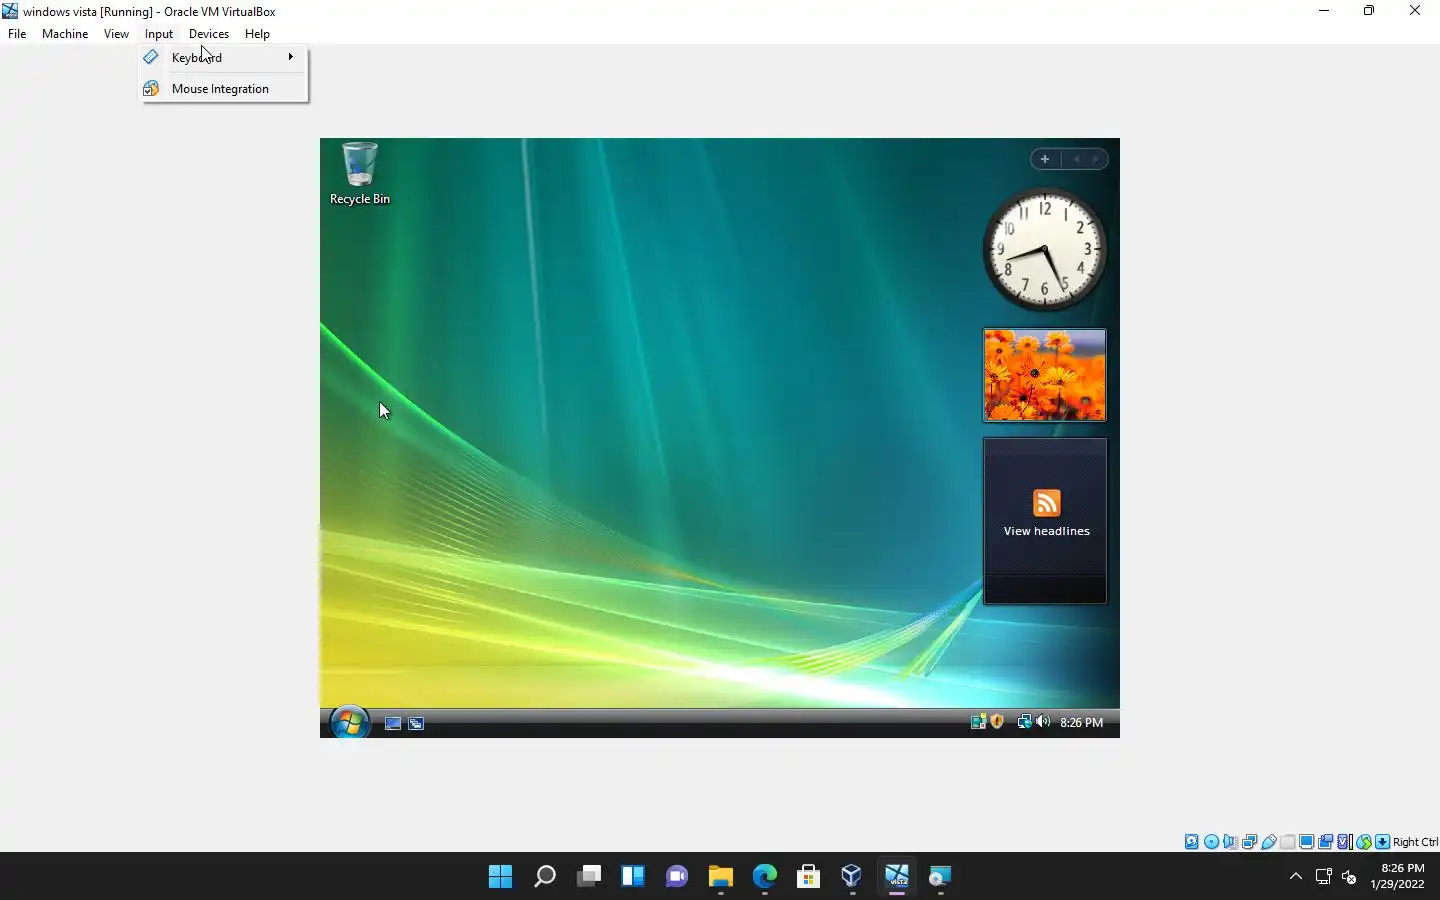This screenshot has height=900, width=1440.
Task: Open Search on the host taskbar
Action: 545,877
